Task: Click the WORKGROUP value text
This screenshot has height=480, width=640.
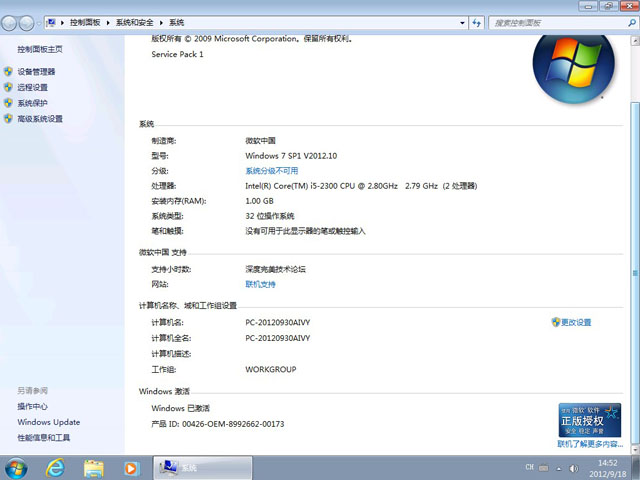Action: click(x=271, y=369)
